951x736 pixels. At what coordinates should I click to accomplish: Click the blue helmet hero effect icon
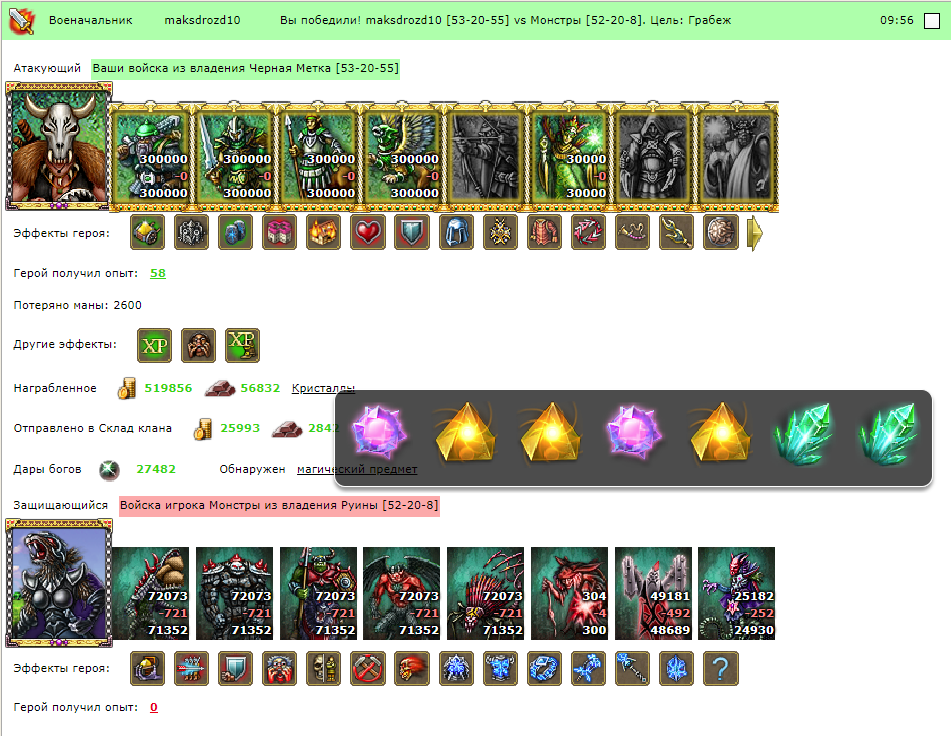(456, 232)
